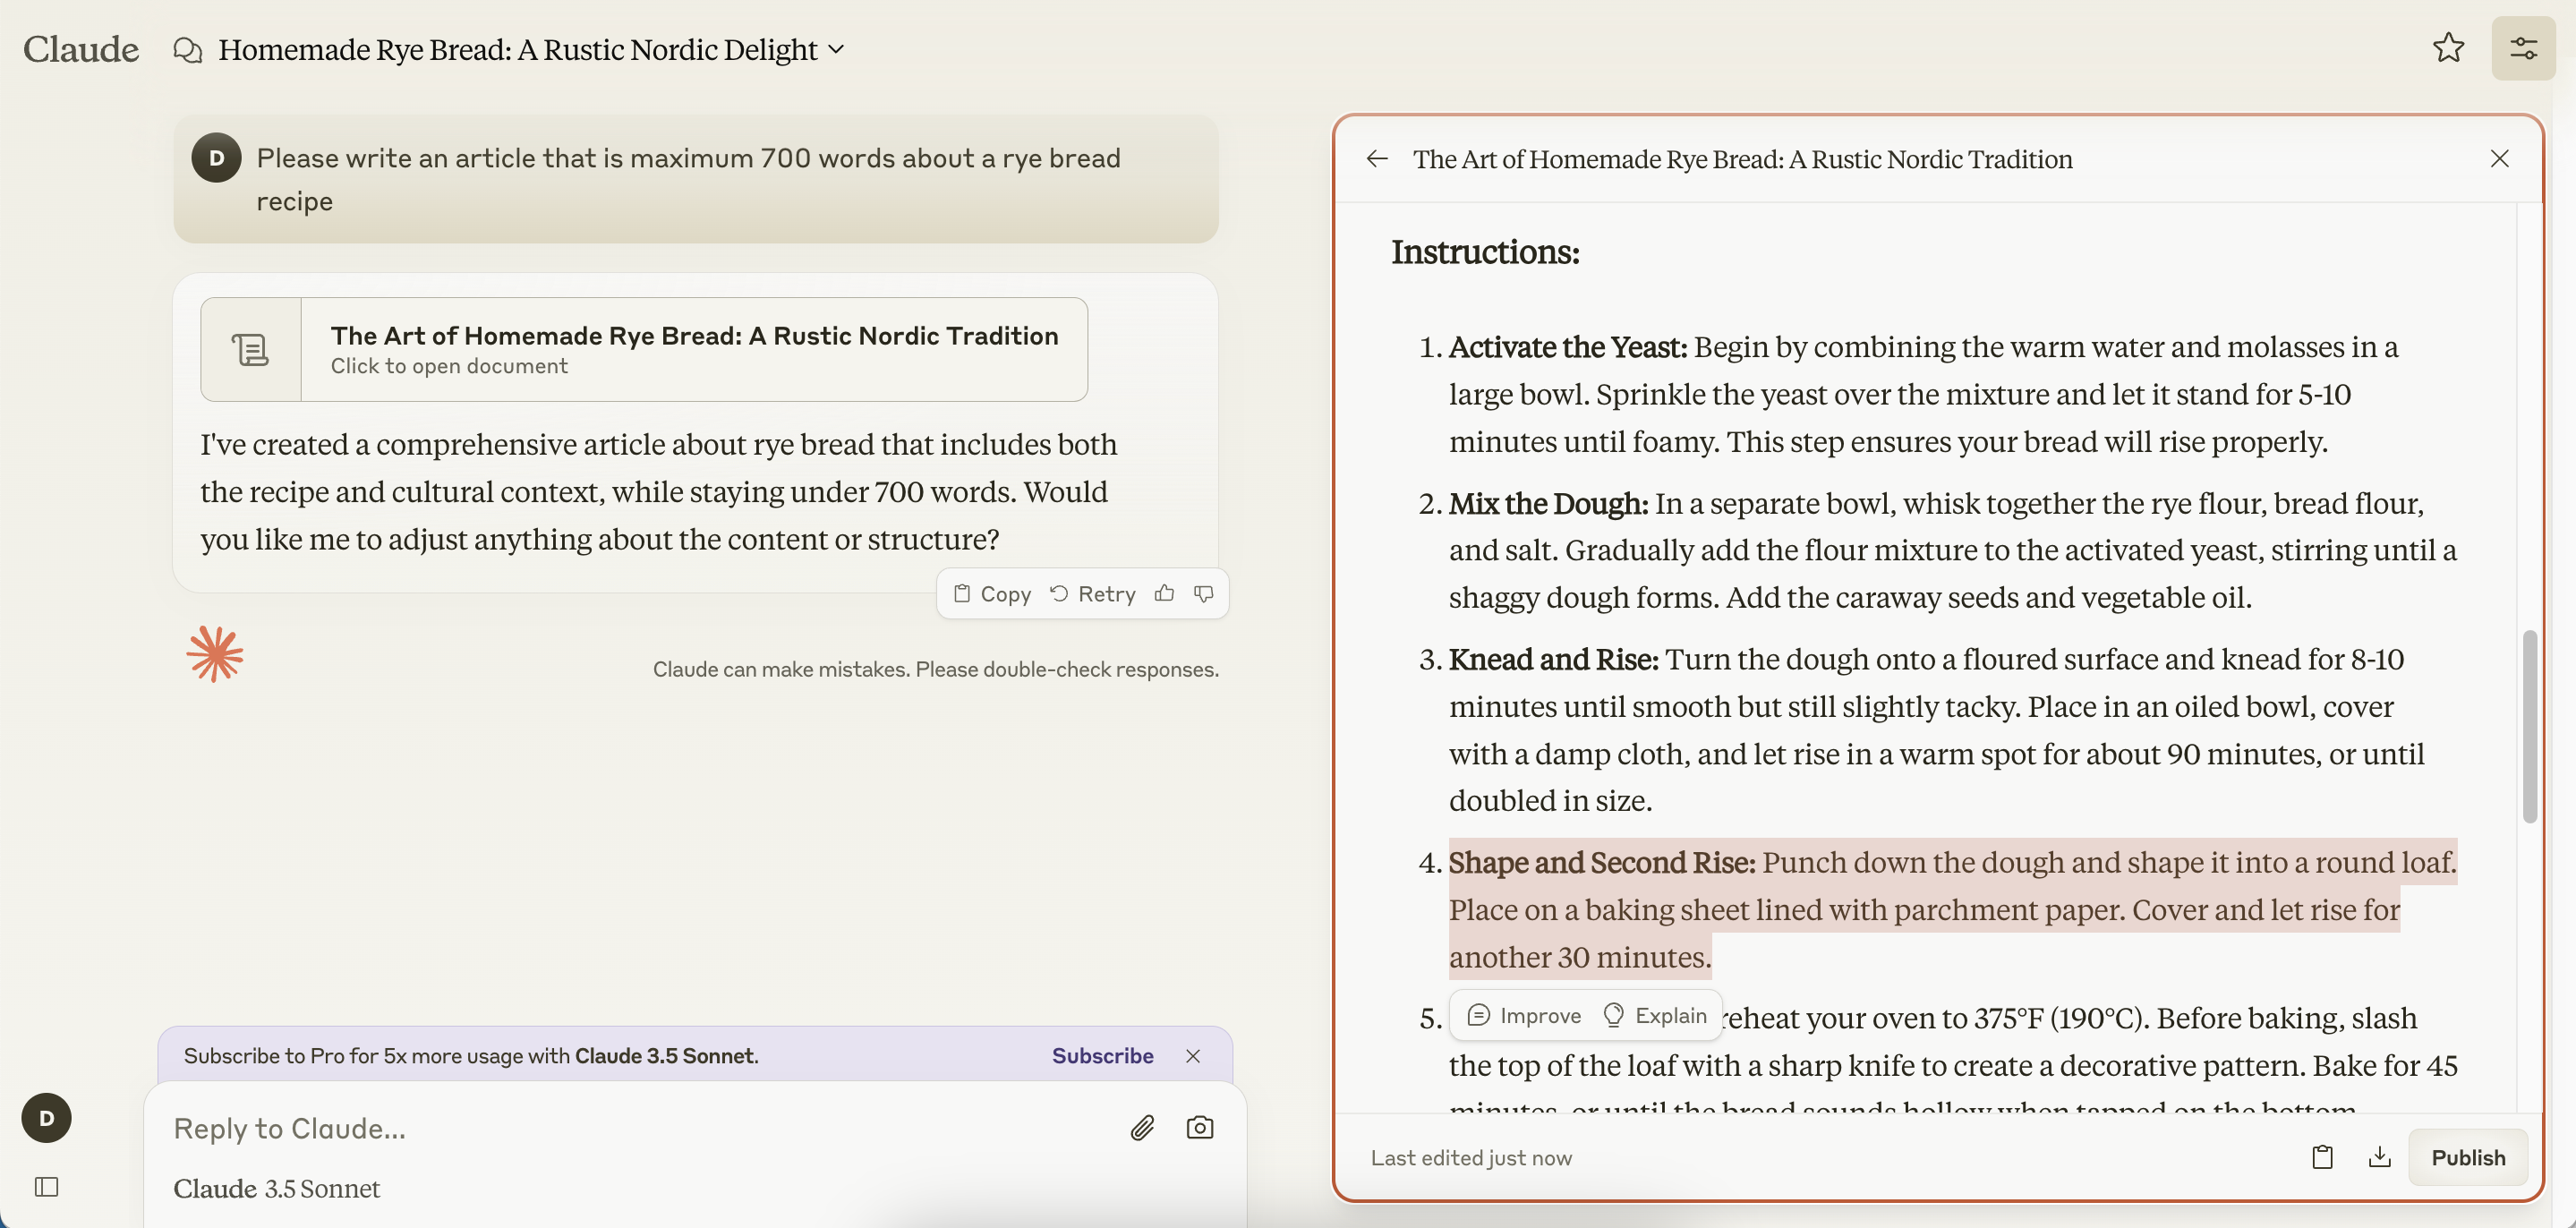Click the thumbs up icon on response
The height and width of the screenshot is (1228, 2576).
click(x=1164, y=593)
